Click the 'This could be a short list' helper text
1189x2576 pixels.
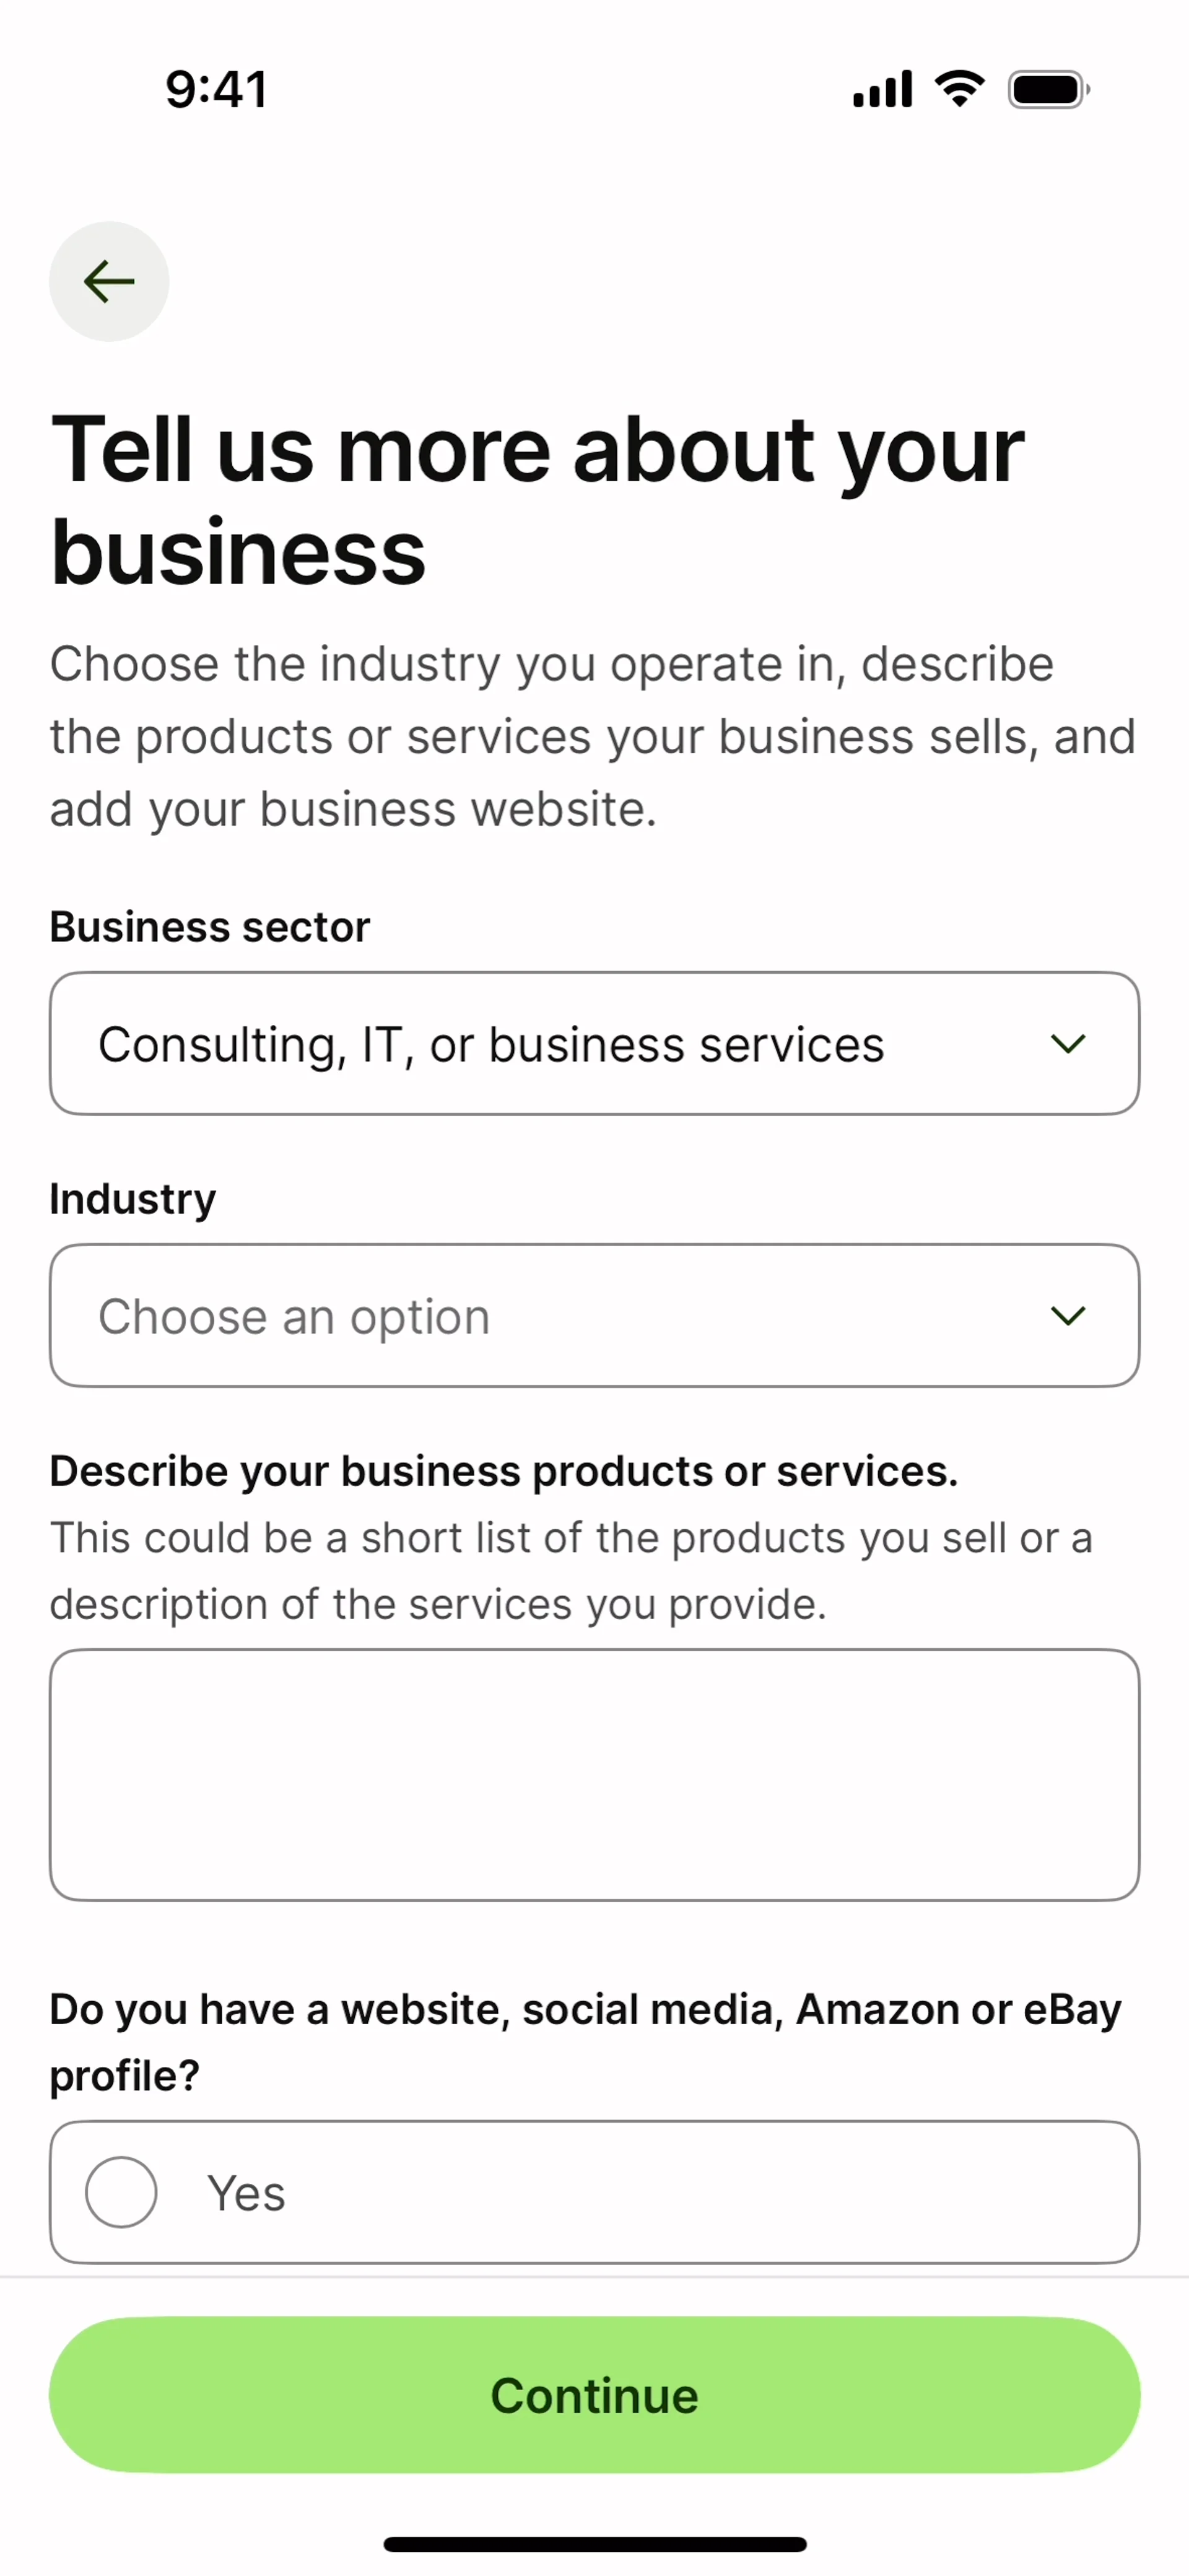pyautogui.click(x=570, y=1570)
